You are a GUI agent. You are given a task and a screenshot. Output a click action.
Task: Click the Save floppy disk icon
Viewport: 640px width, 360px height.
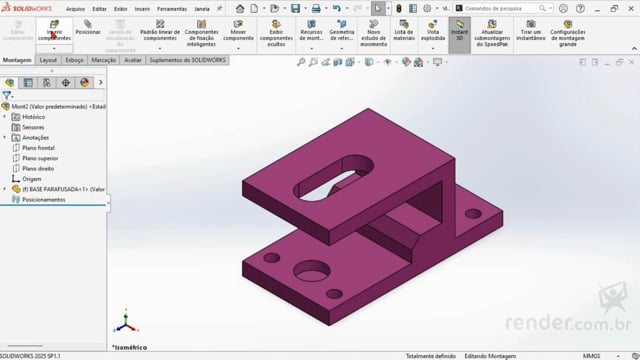pyautogui.click(x=296, y=8)
